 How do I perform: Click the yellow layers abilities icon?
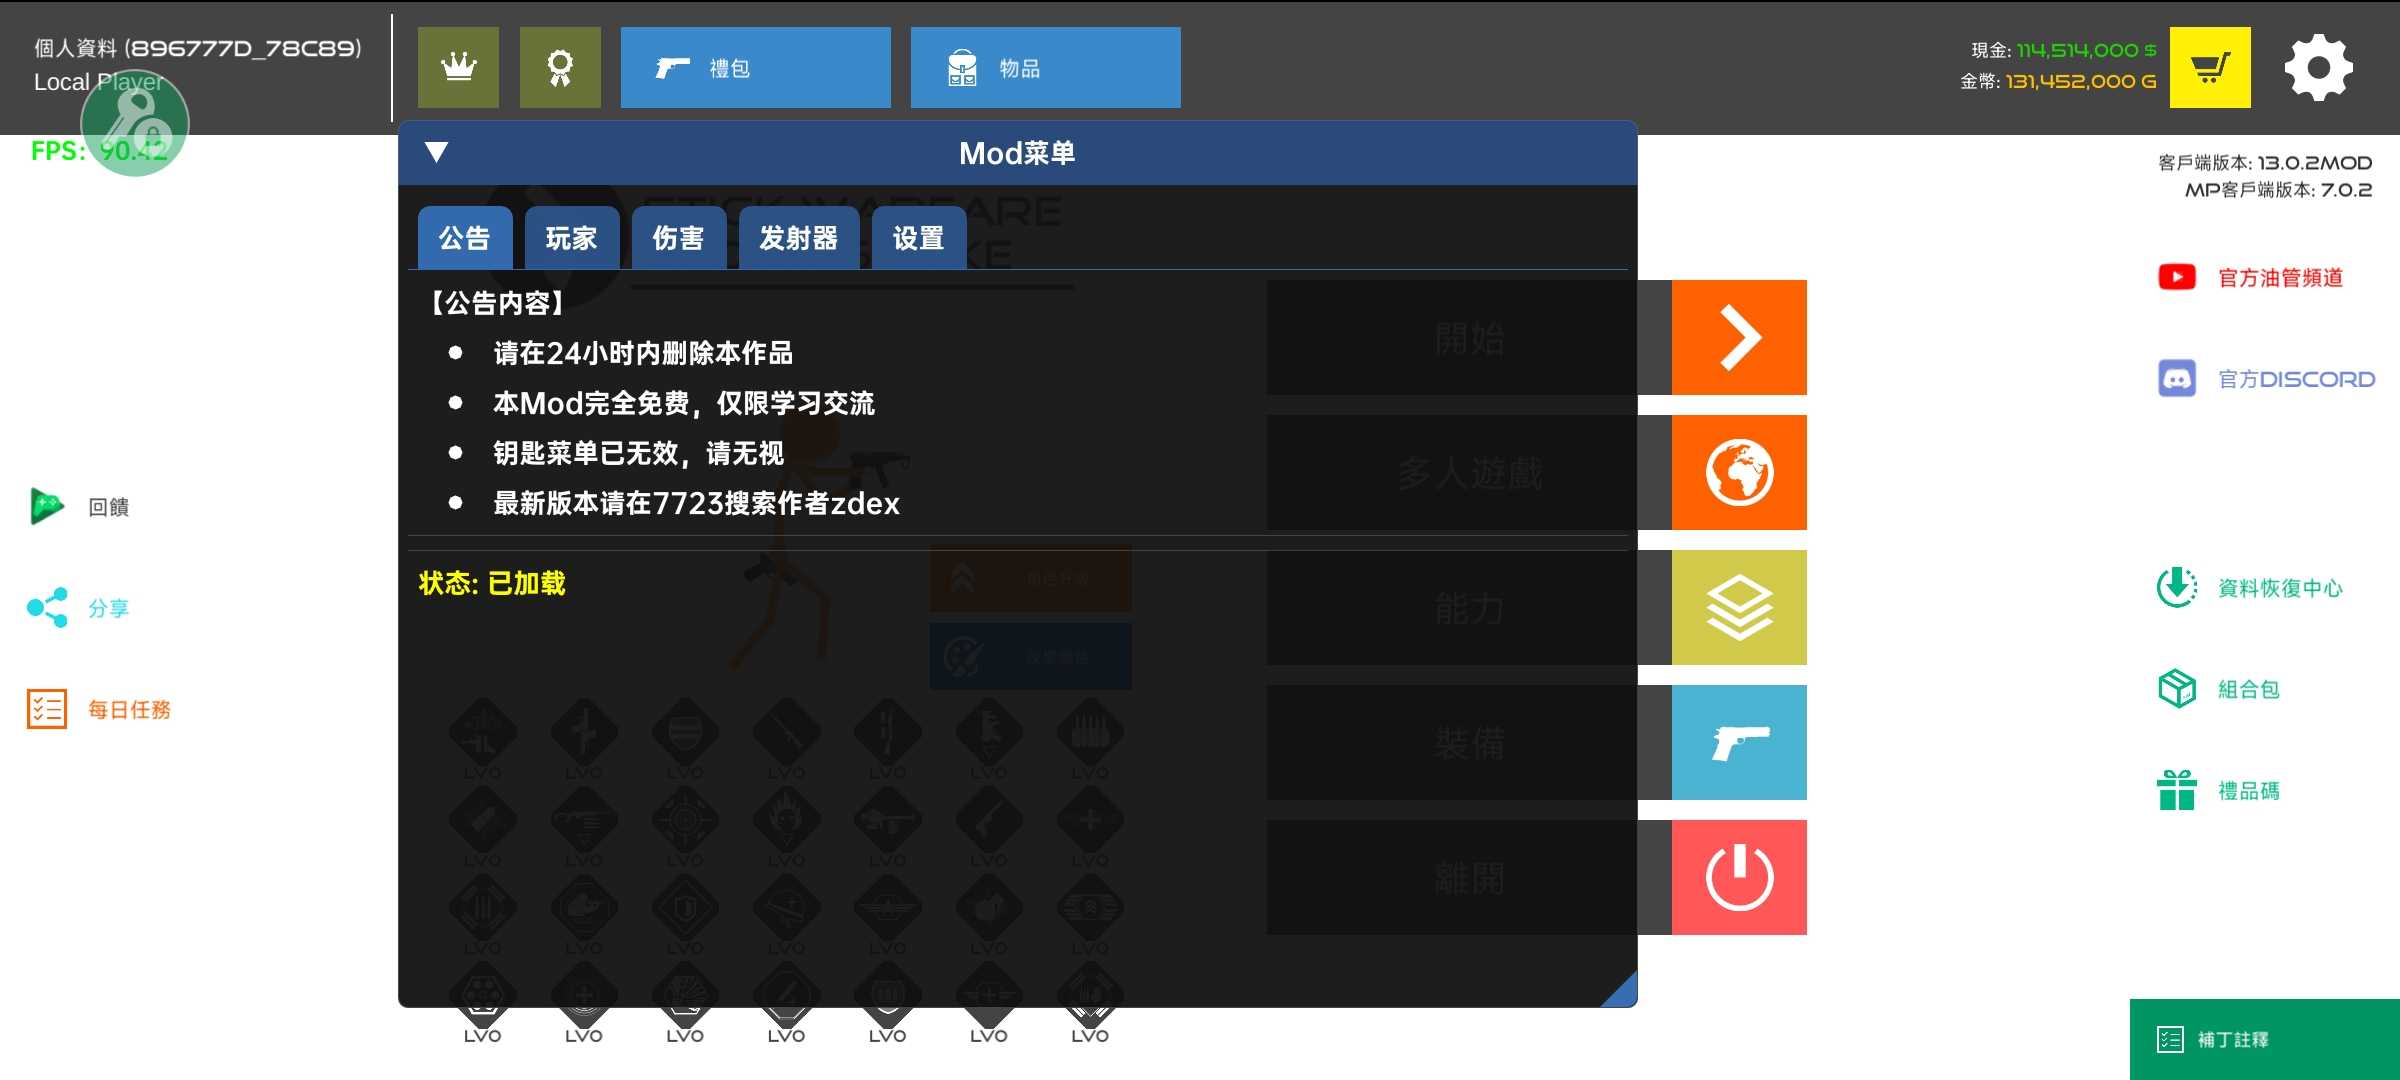pyautogui.click(x=1739, y=607)
